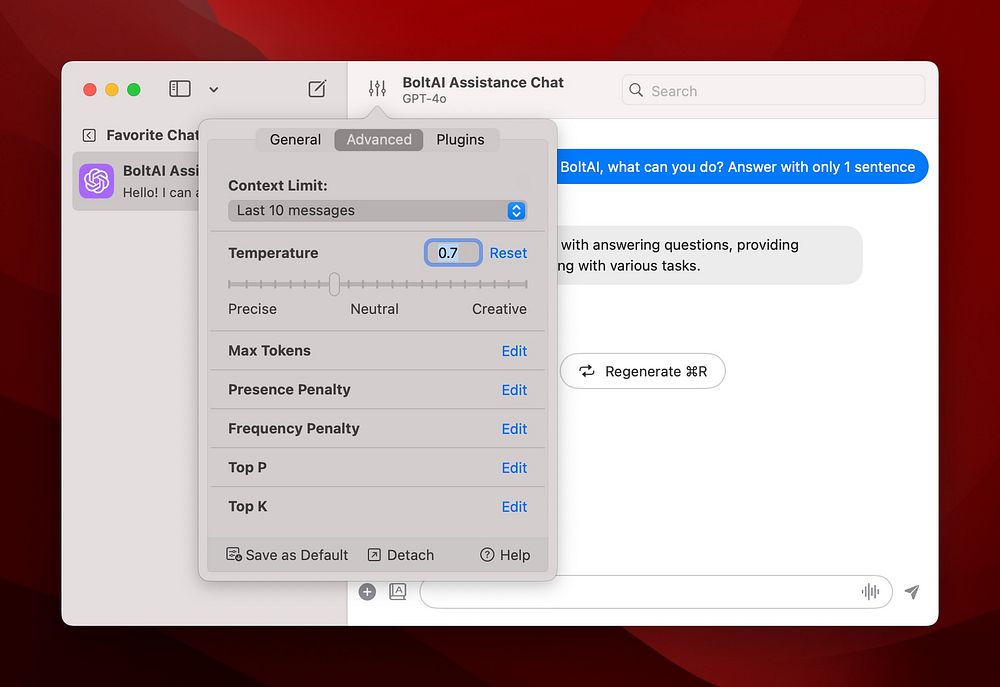Select the BoltAI Assistance chat avatar

coord(96,181)
